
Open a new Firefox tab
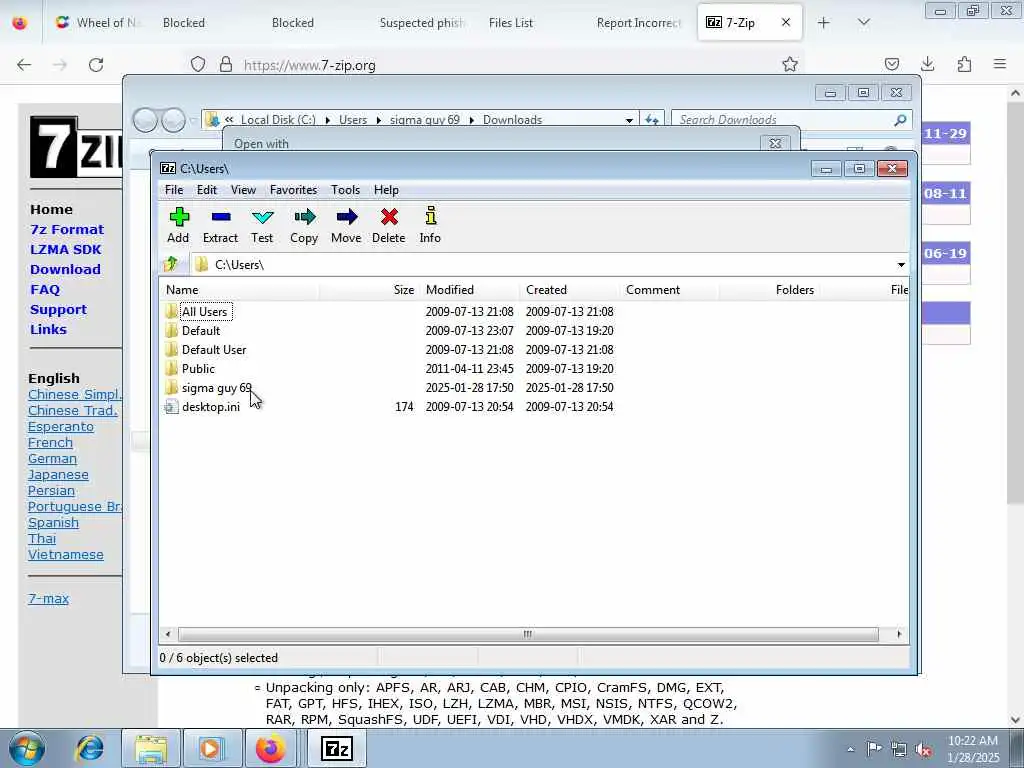[x=824, y=23]
